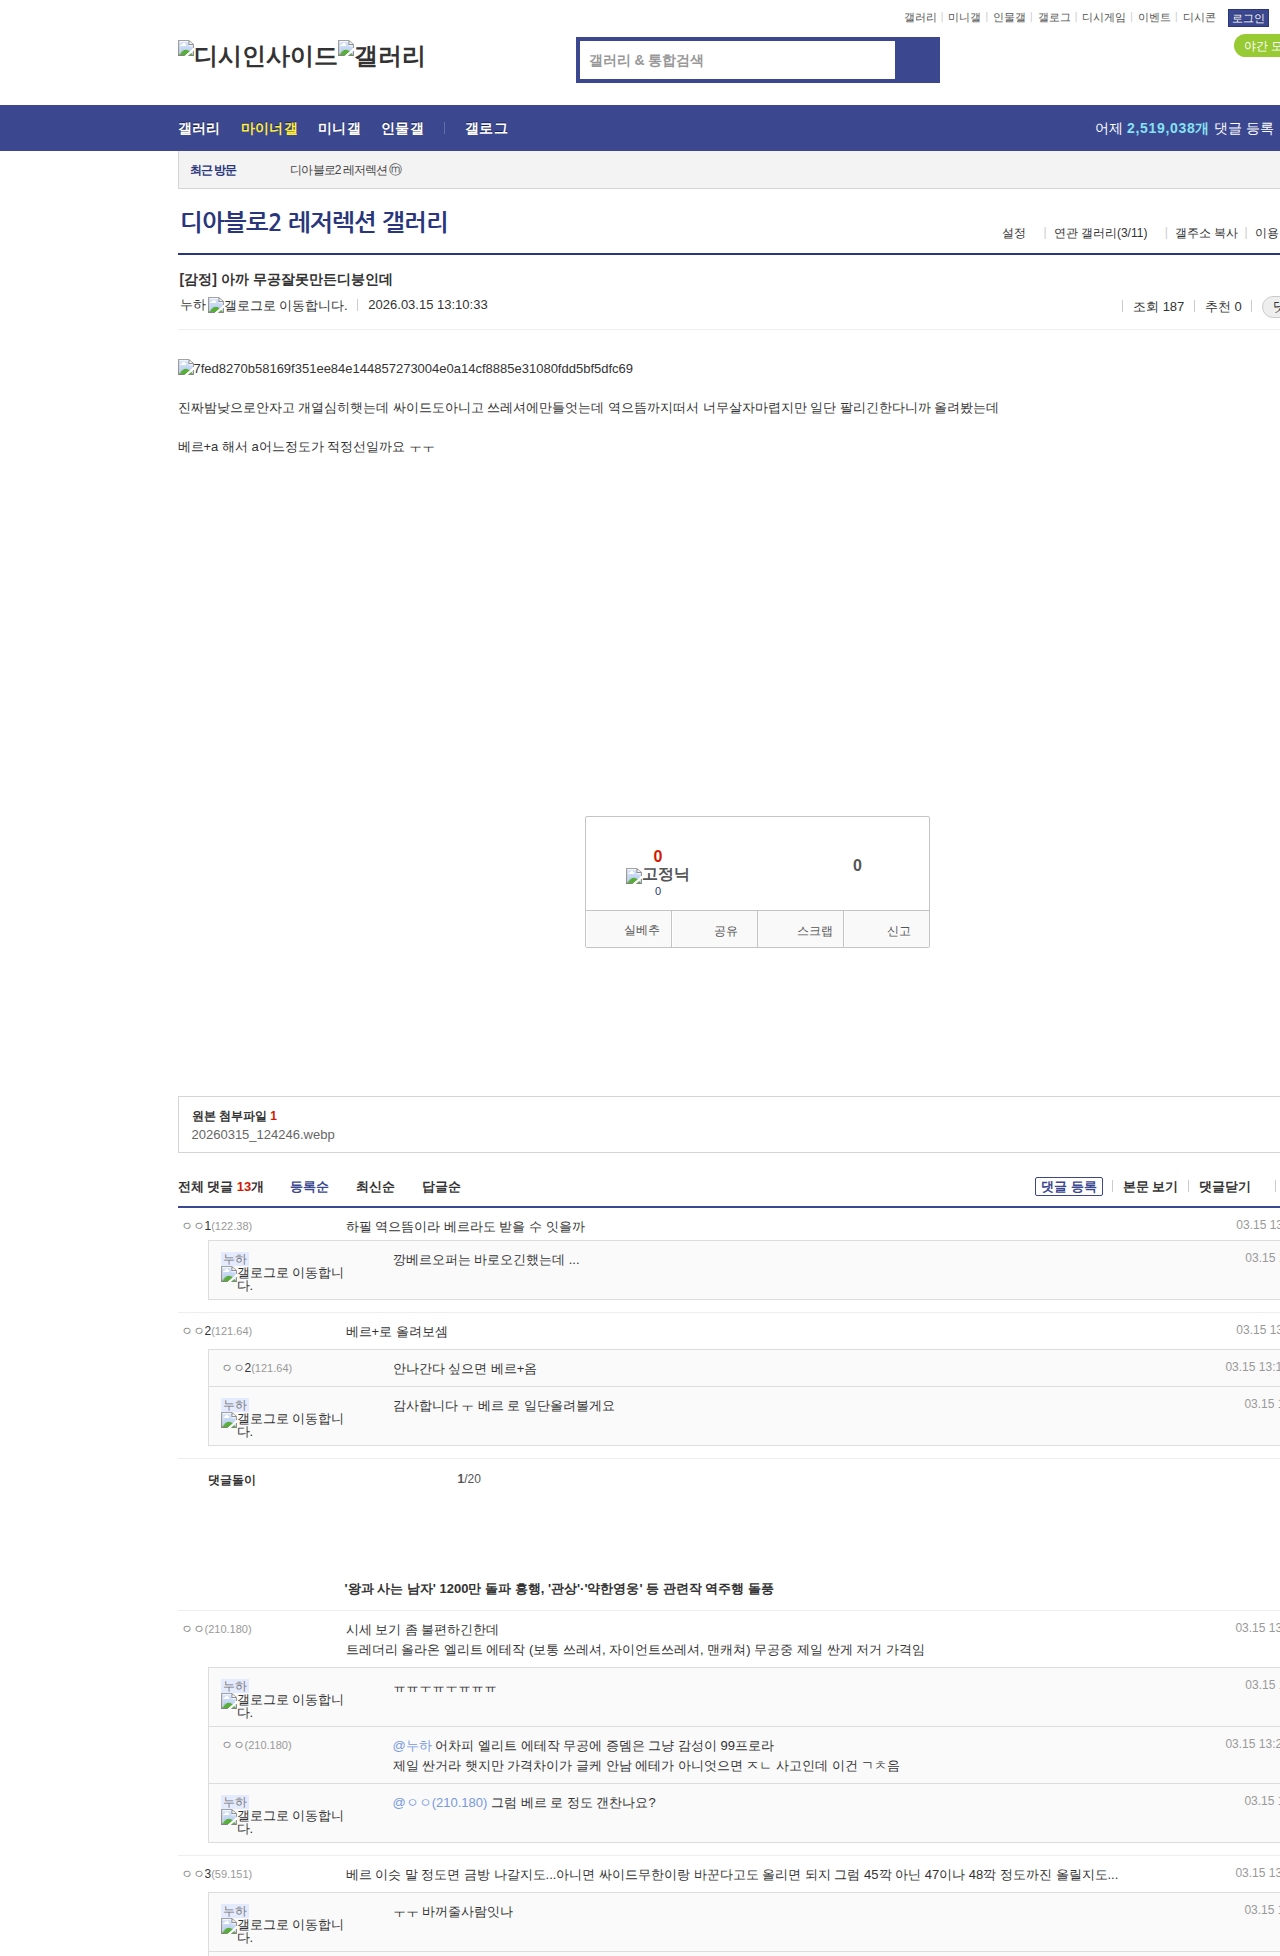1280x1956 pixels.
Task: Open the gallery 설정 menu
Action: click(x=1014, y=233)
